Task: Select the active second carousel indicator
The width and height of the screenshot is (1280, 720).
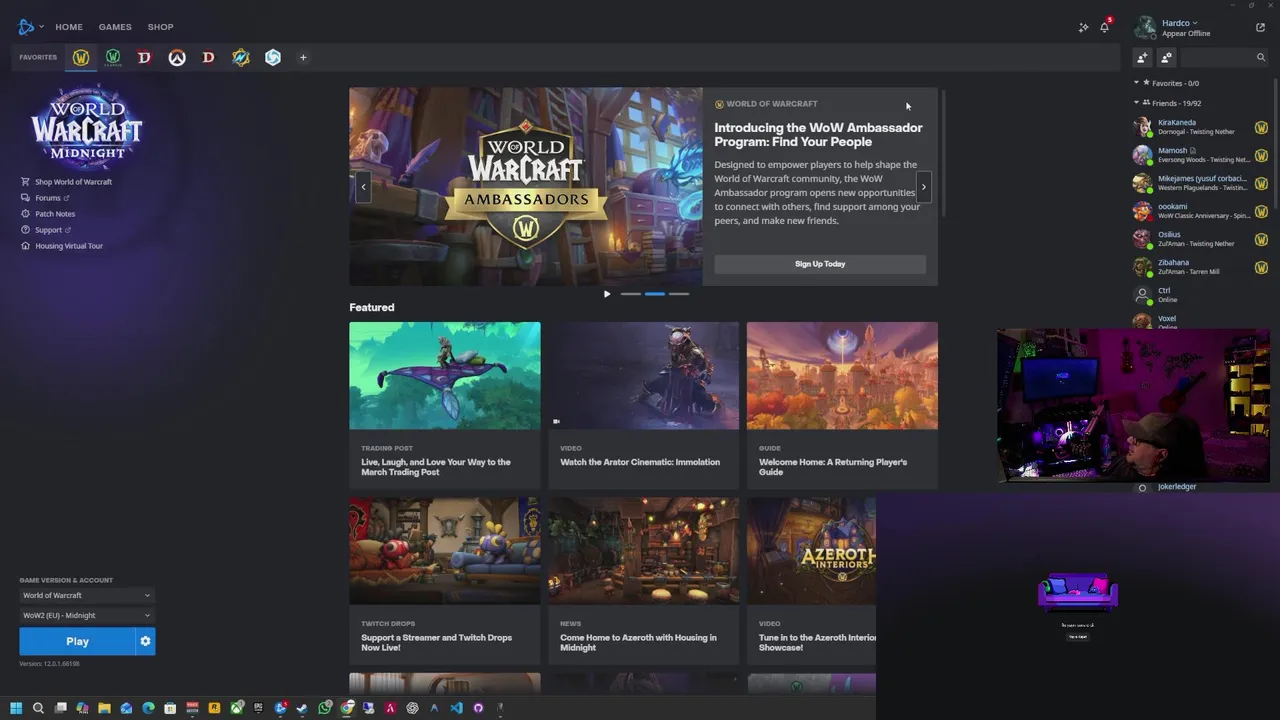Action: coord(655,294)
